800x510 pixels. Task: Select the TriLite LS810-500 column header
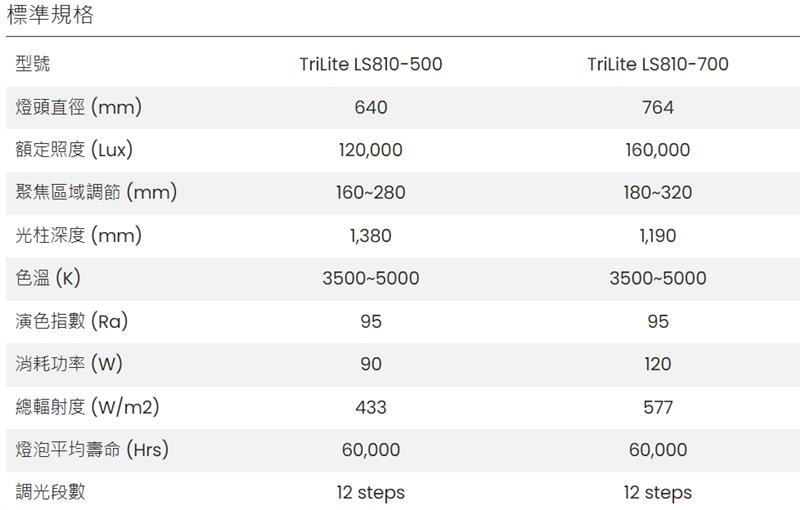[370, 64]
